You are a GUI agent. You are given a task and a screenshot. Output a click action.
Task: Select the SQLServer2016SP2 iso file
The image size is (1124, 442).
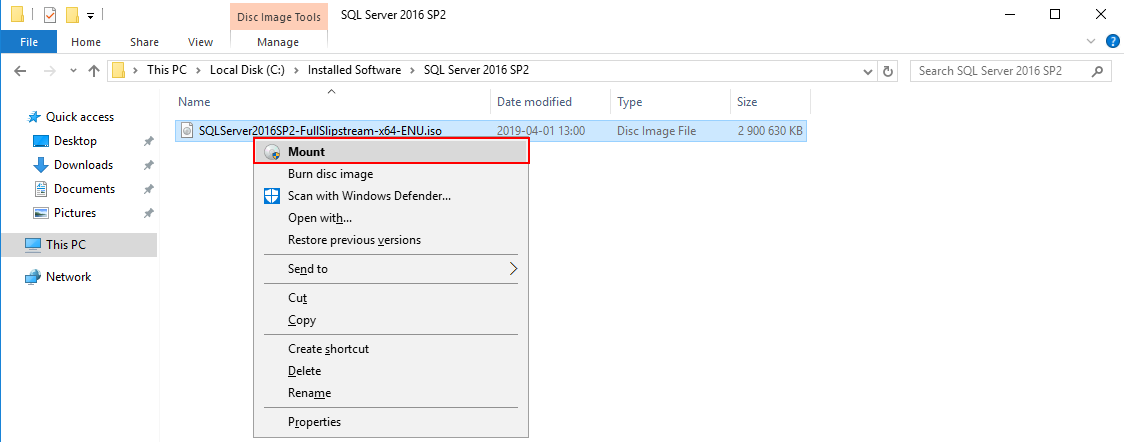click(x=491, y=131)
